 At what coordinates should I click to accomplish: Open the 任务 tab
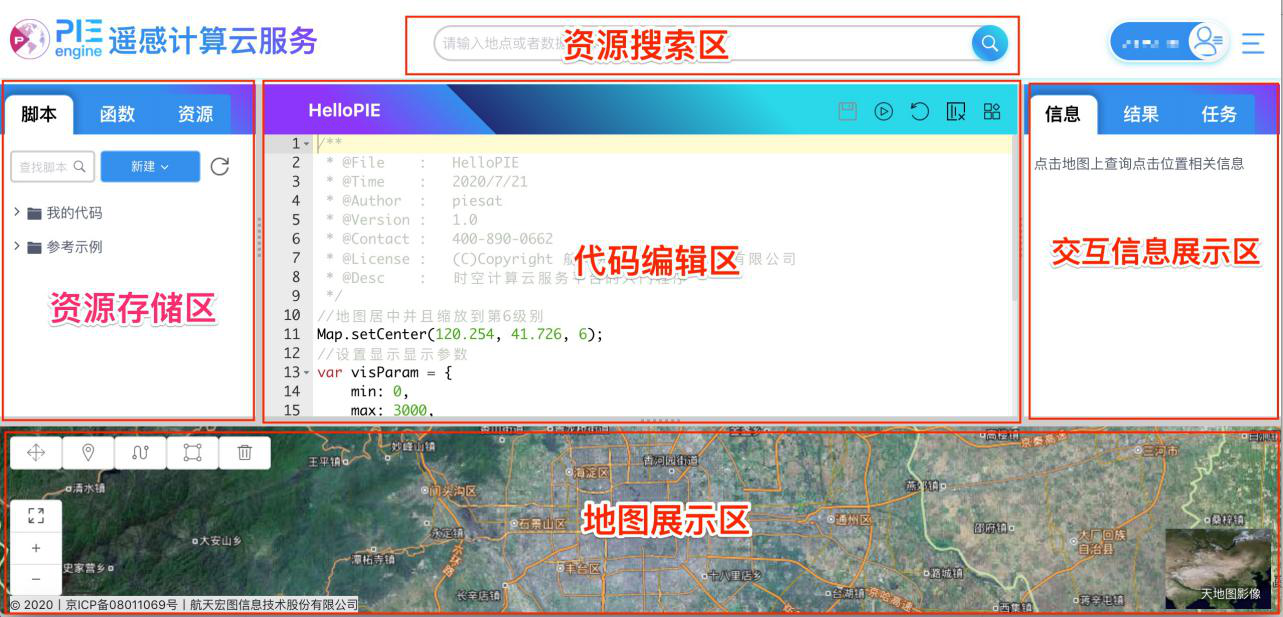(x=1219, y=114)
